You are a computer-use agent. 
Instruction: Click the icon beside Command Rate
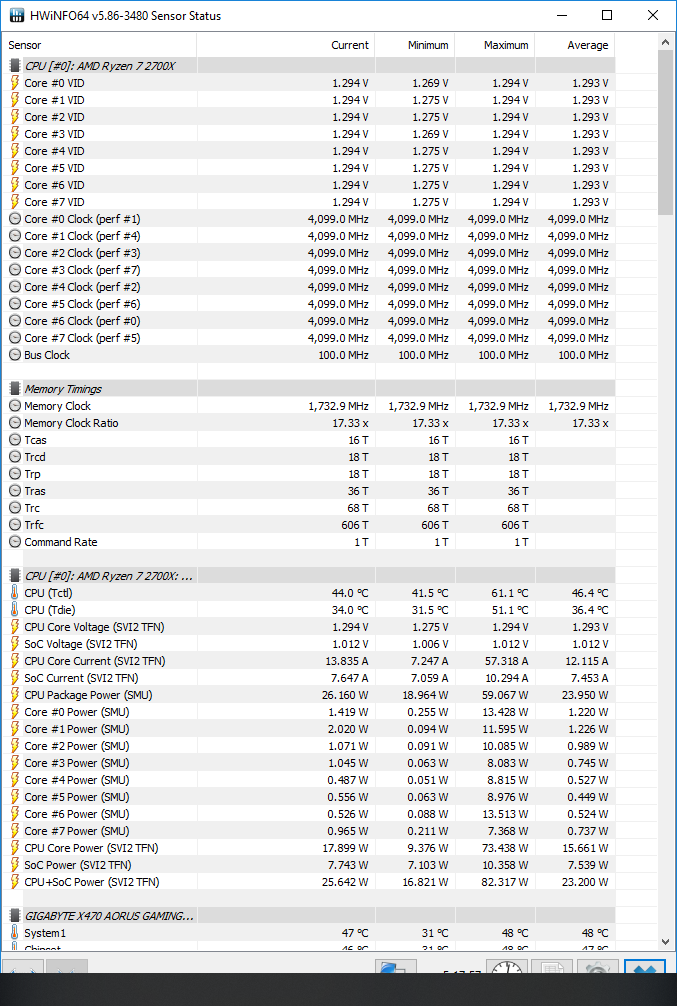[x=15, y=541]
